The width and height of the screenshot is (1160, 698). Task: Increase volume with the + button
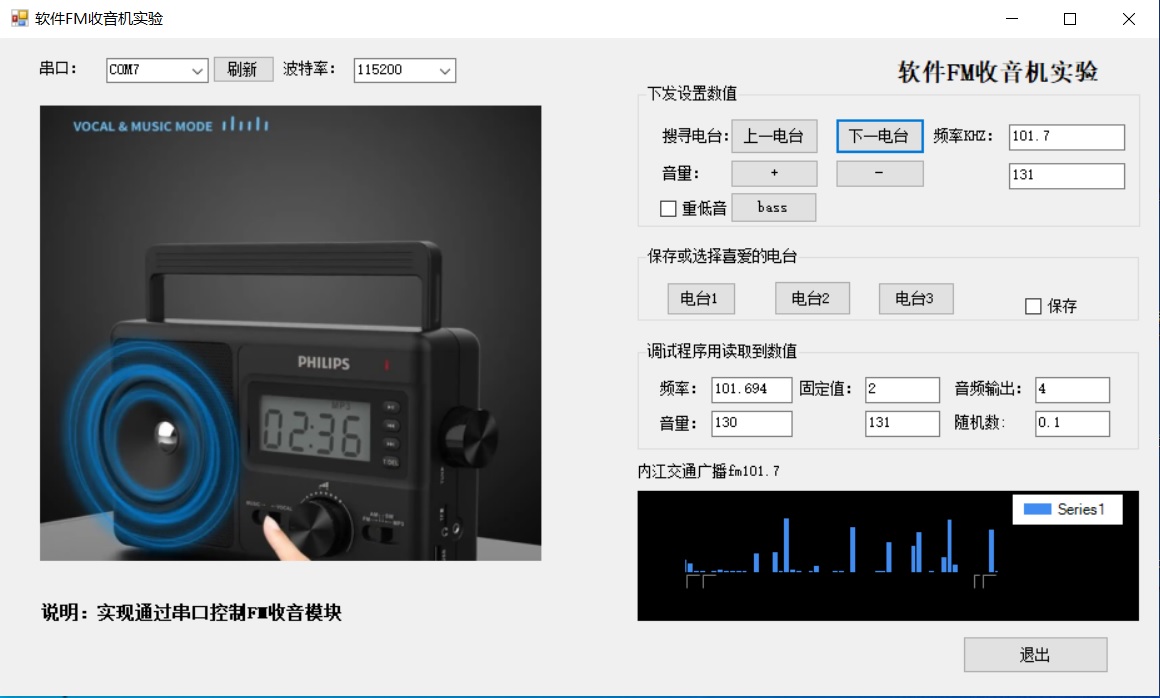[774, 173]
